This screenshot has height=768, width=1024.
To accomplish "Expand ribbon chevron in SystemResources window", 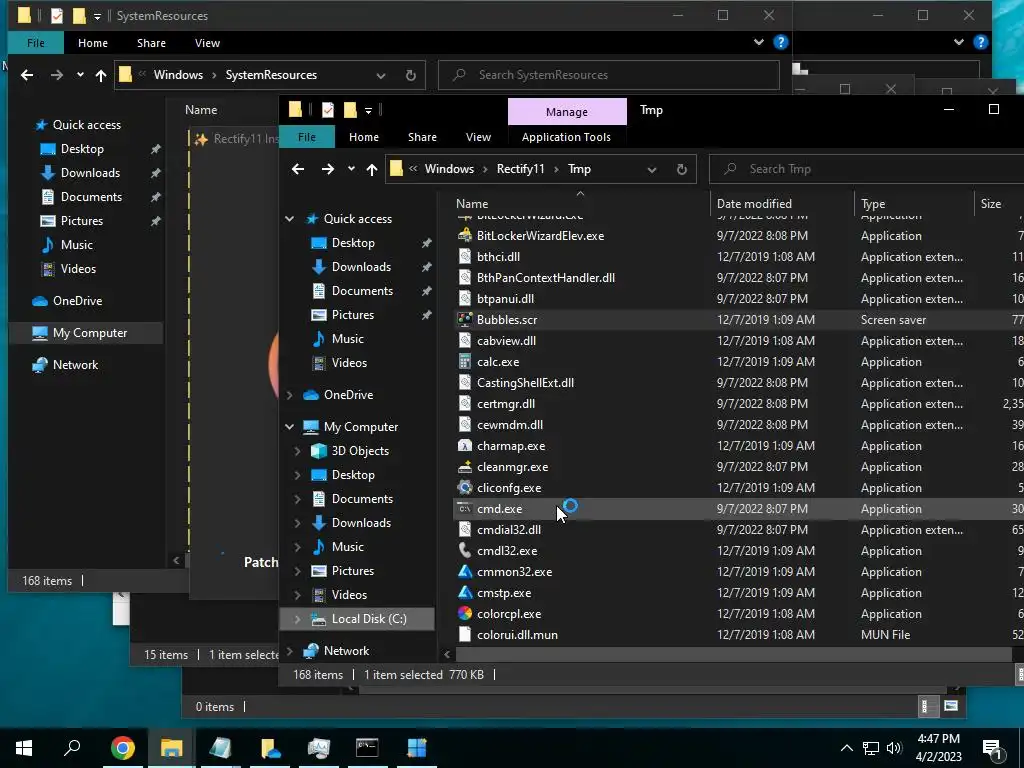I will point(759,42).
